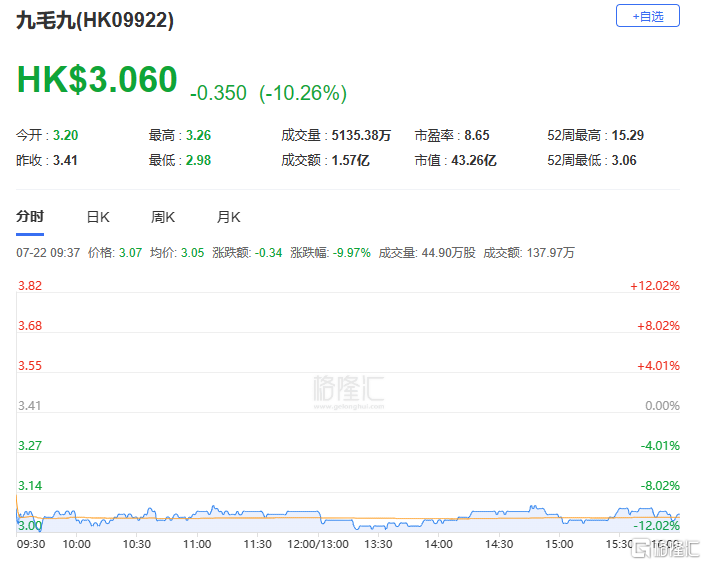
Task: Click the 3.27 y-axis price label
Action: coord(30,446)
